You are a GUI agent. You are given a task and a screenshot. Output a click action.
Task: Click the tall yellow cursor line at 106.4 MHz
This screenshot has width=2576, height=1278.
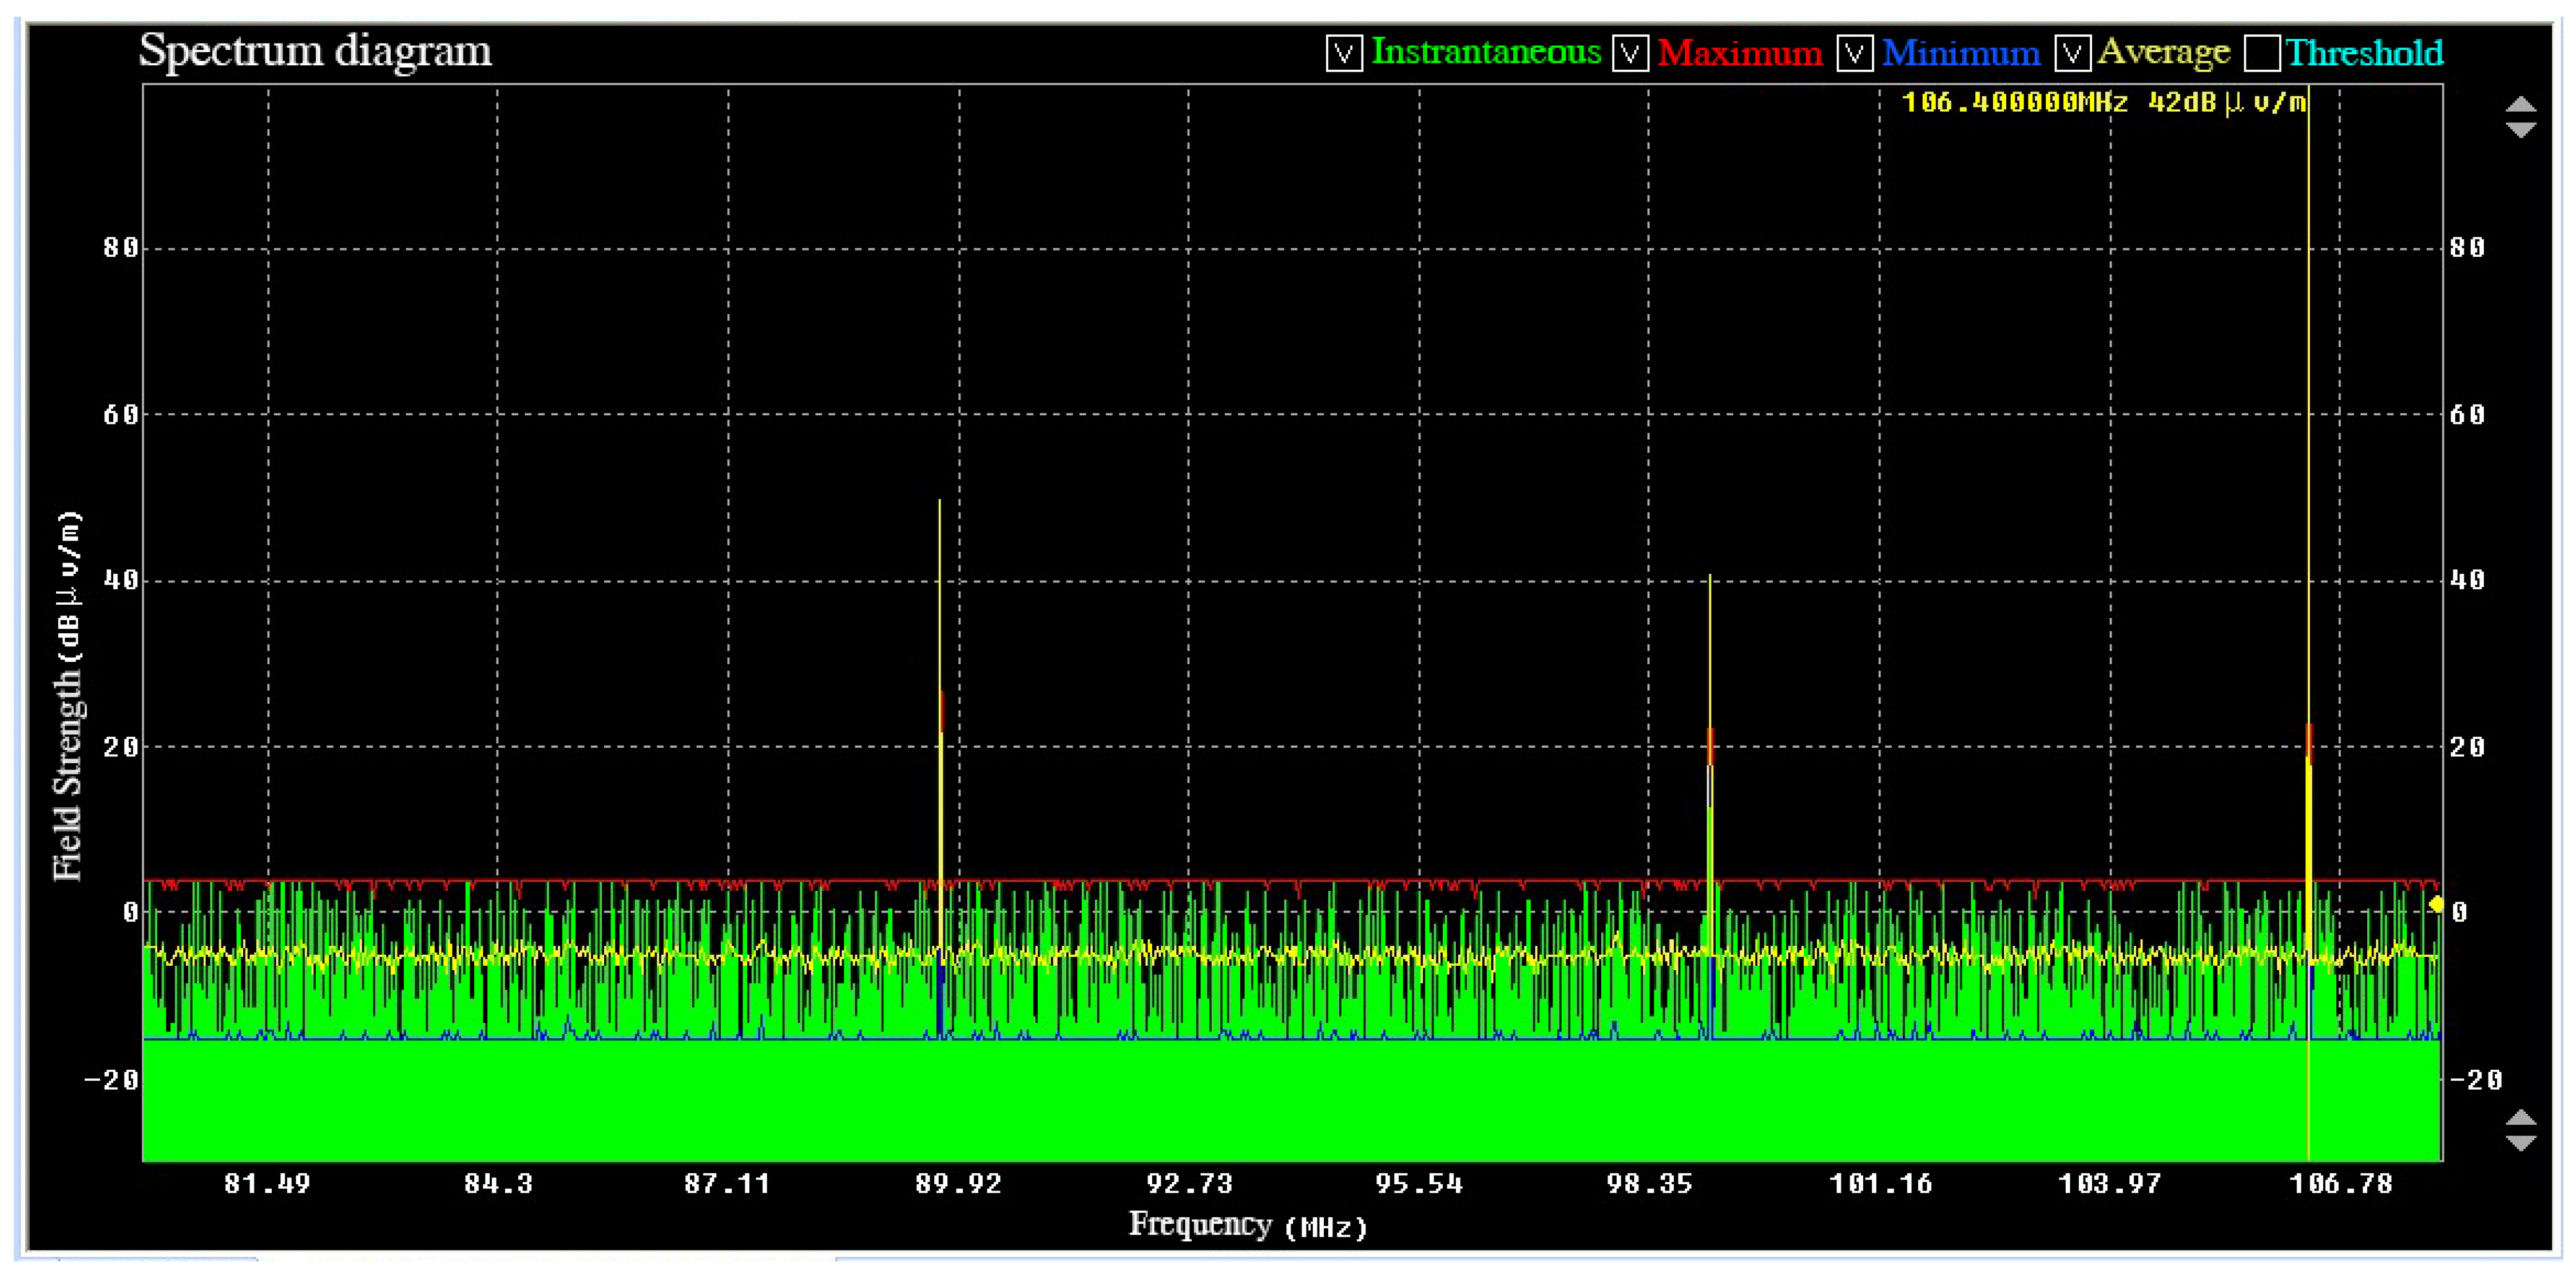pos(2308,400)
